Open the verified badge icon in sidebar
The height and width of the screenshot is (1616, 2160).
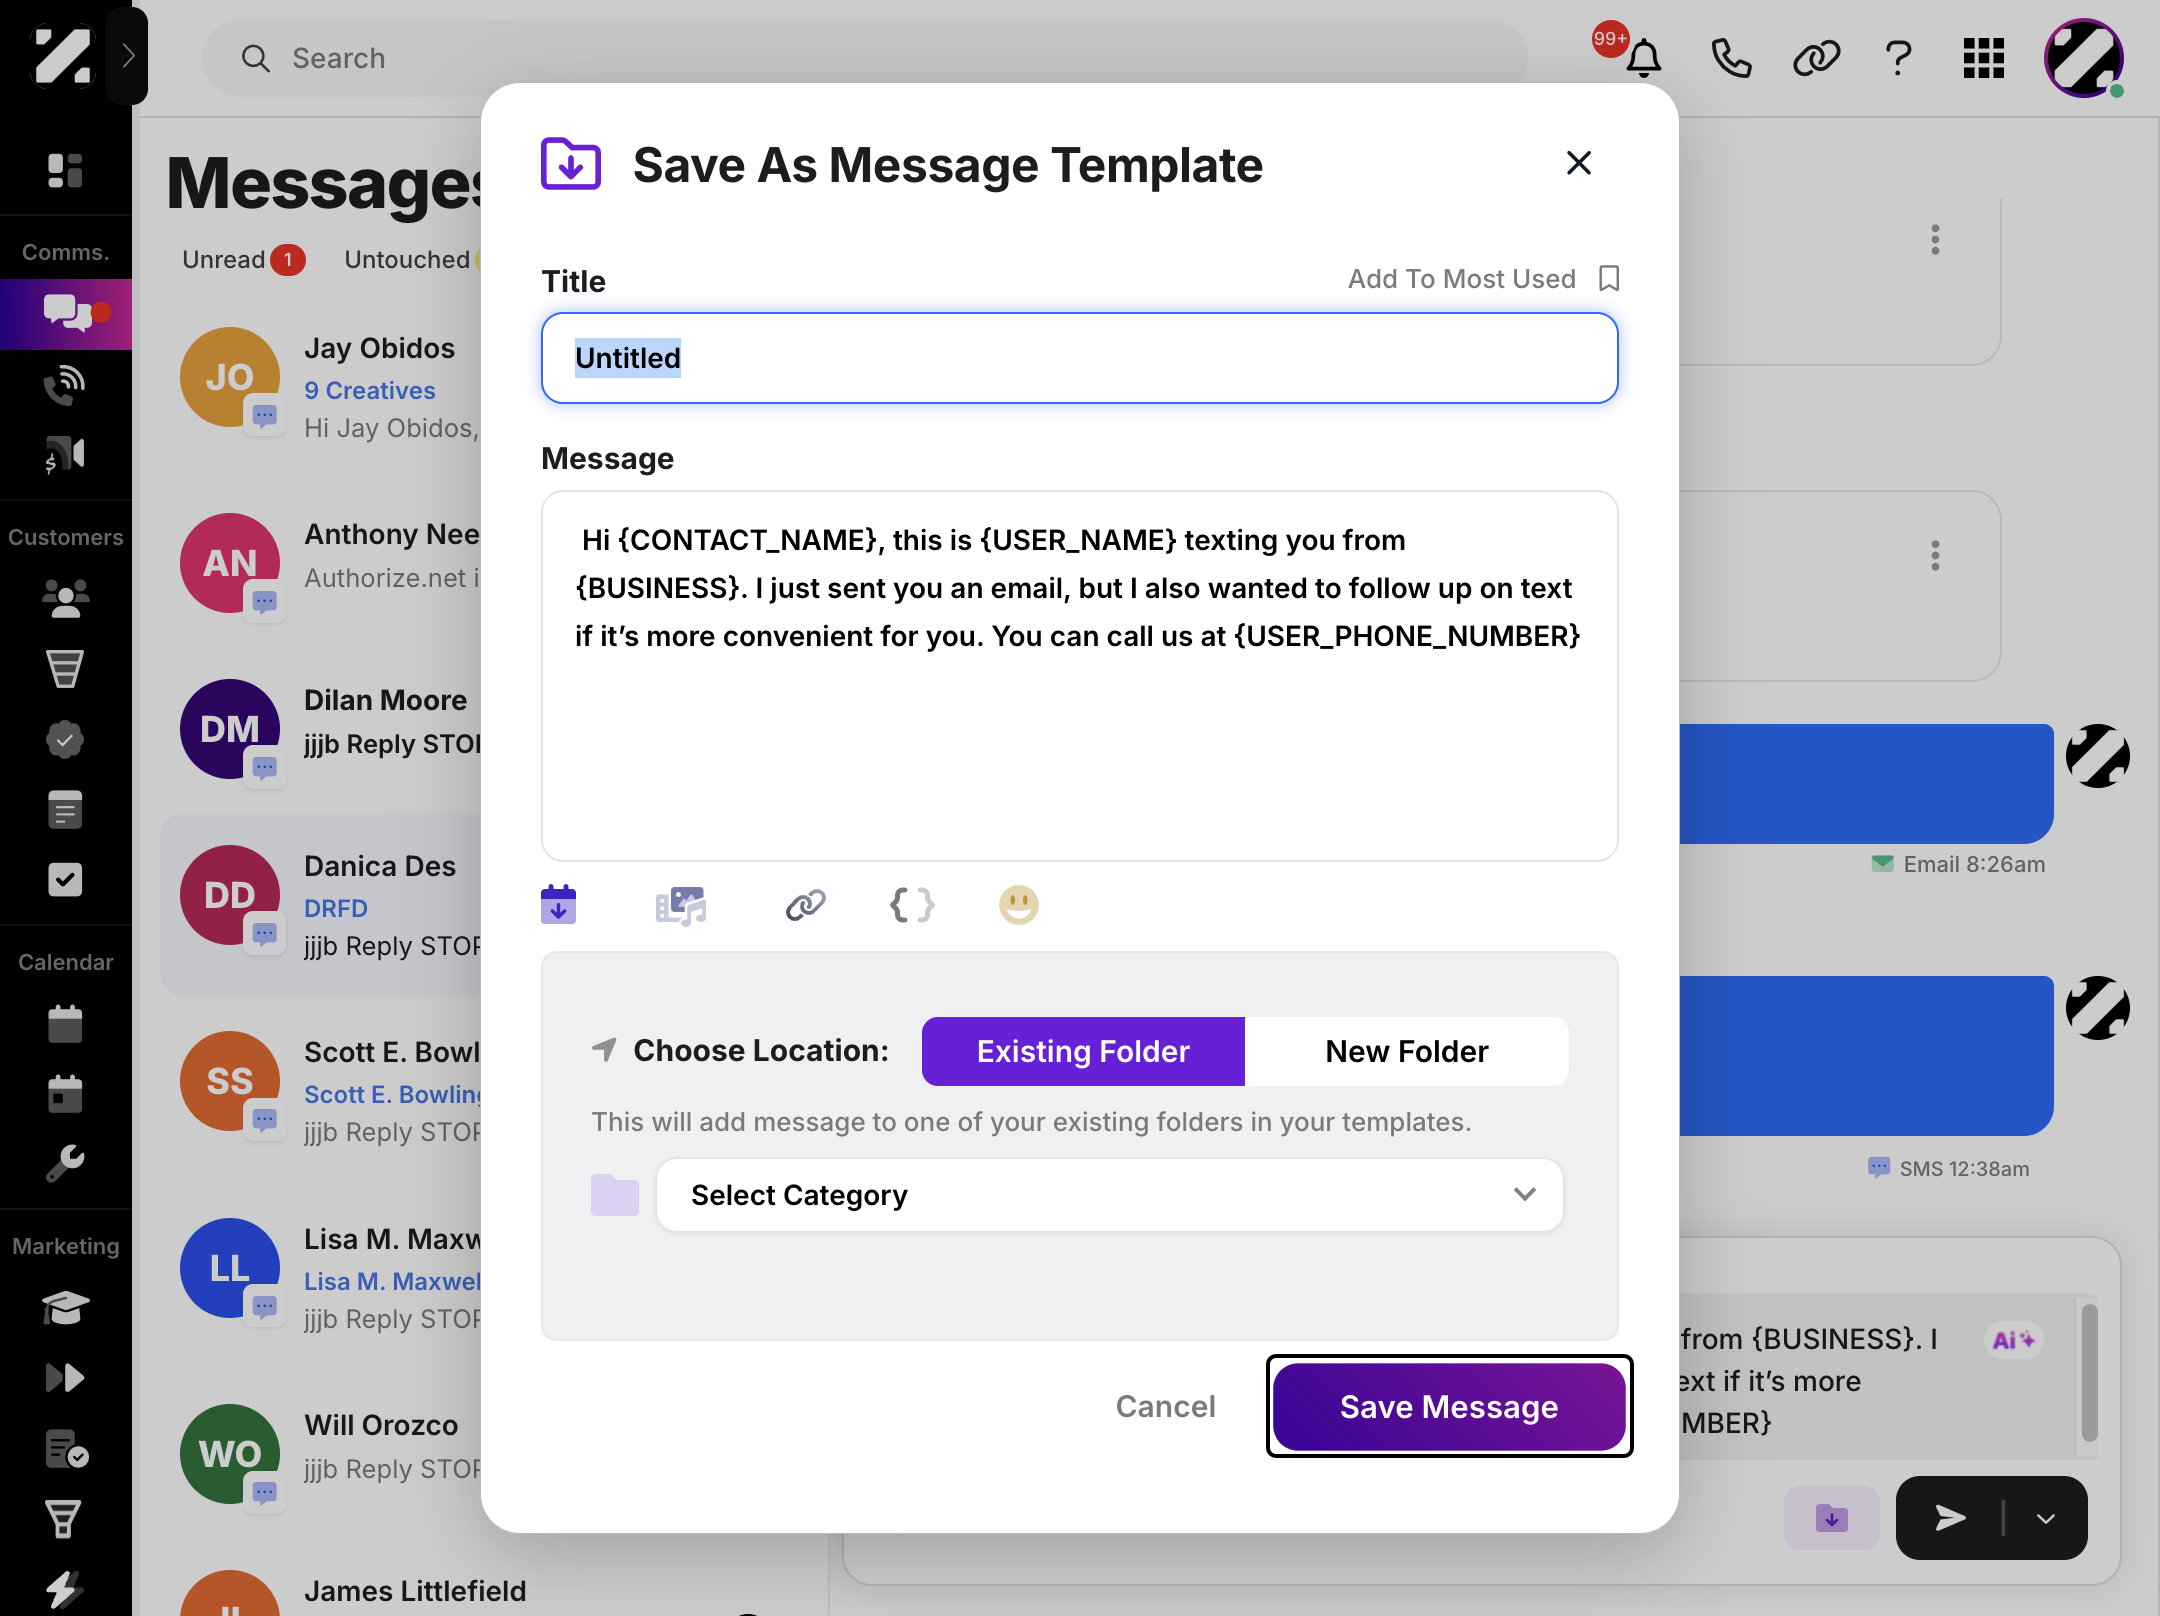coord(65,739)
